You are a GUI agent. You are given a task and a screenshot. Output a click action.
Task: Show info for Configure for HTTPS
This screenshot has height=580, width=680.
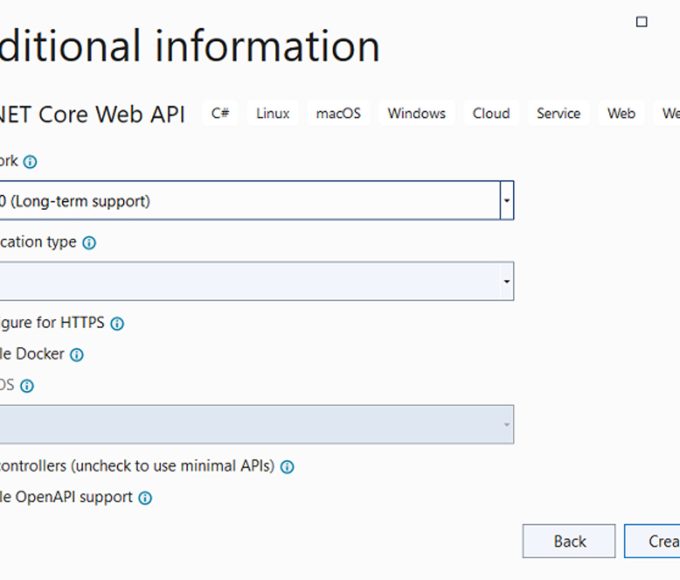click(x=117, y=324)
